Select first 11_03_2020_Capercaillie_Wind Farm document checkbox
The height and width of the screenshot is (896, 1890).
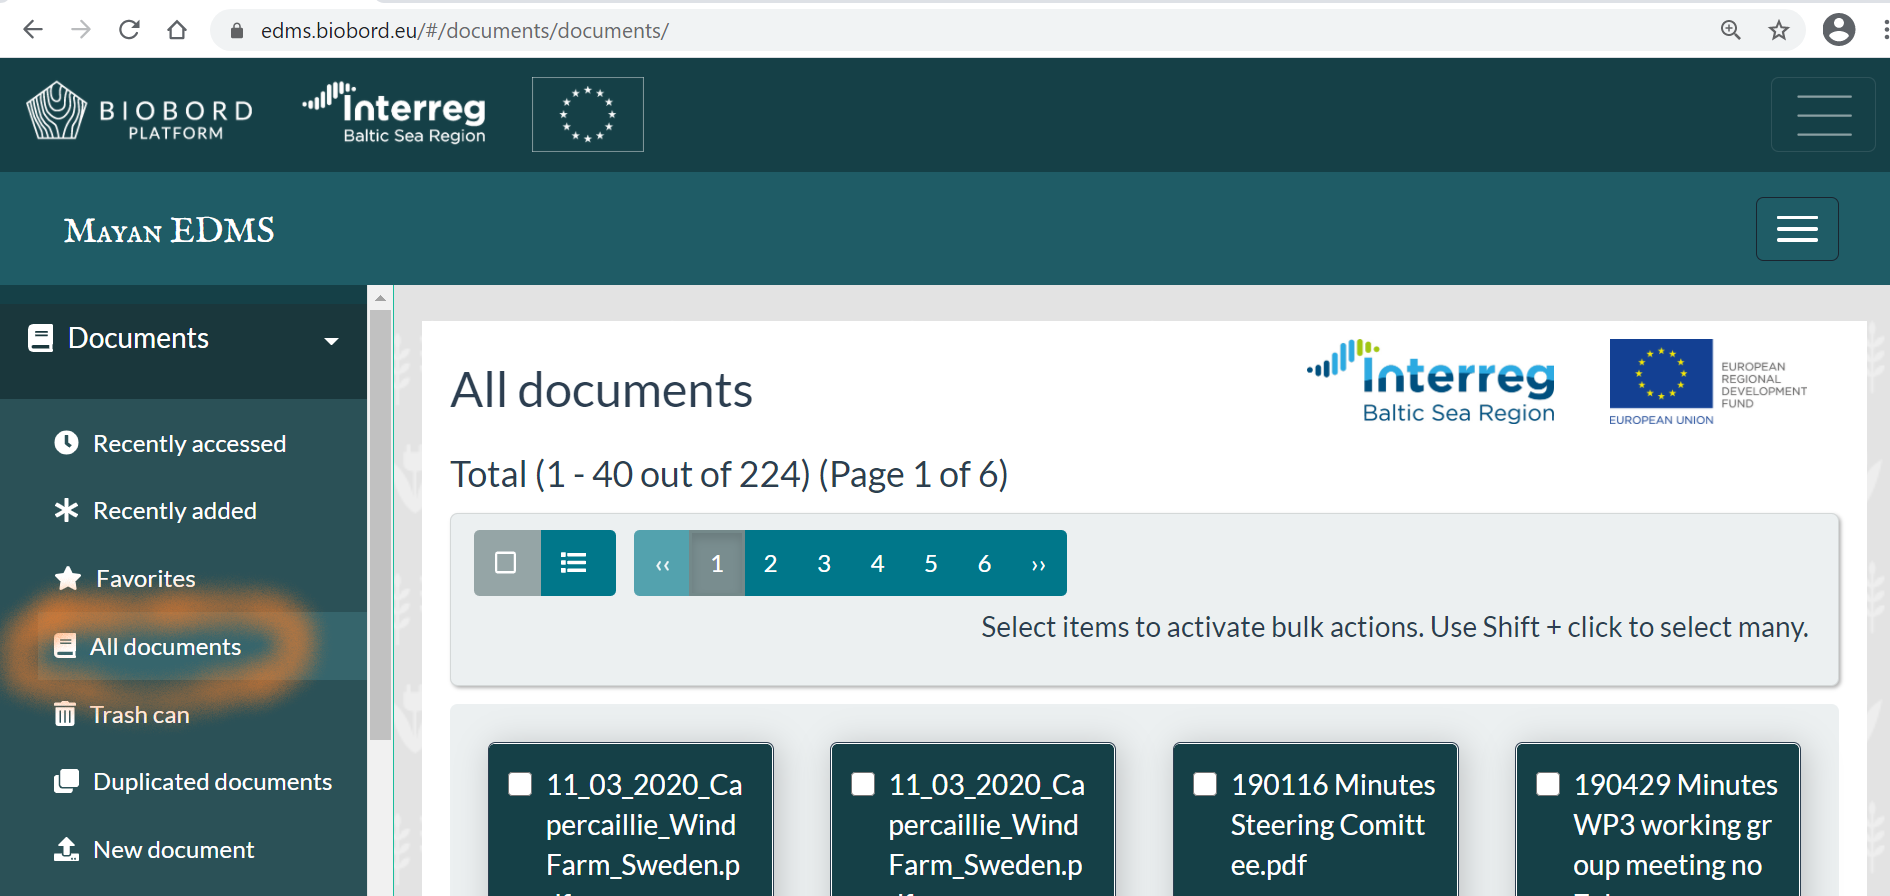pos(520,784)
